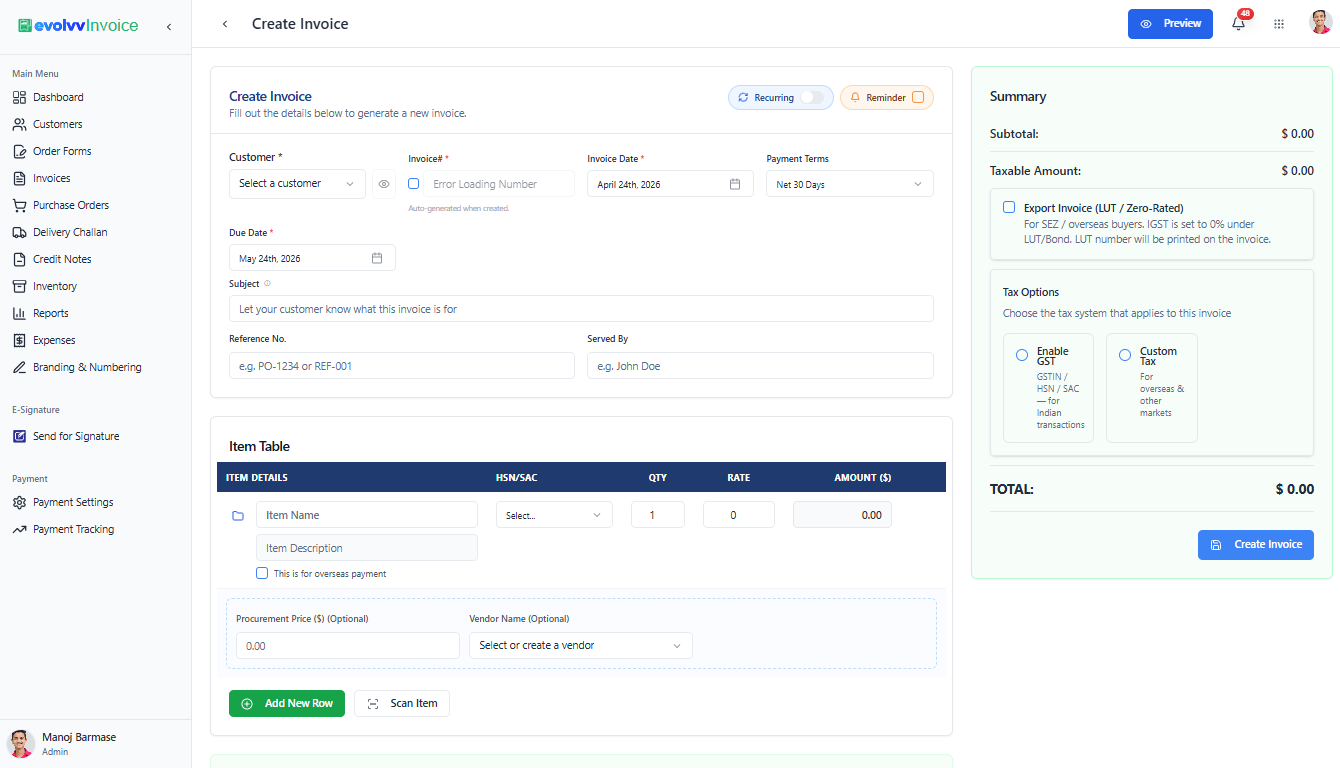The image size is (1340, 768).
Task: Open the Due Date field May 24th, 2026
Action: pyautogui.click(x=312, y=258)
